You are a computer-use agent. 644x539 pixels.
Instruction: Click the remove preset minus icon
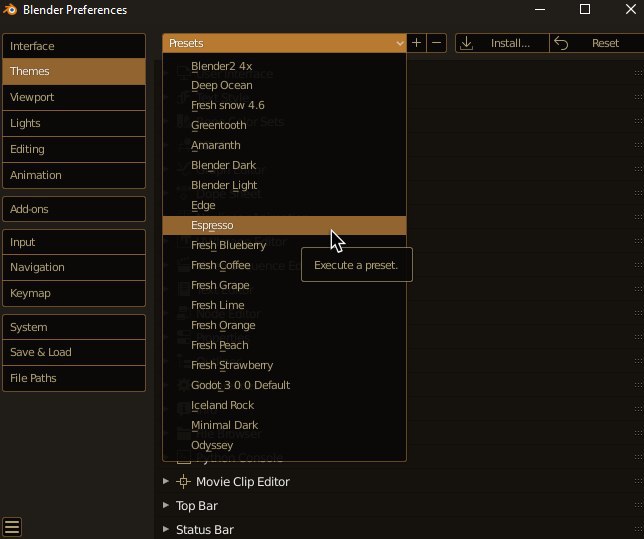point(437,43)
